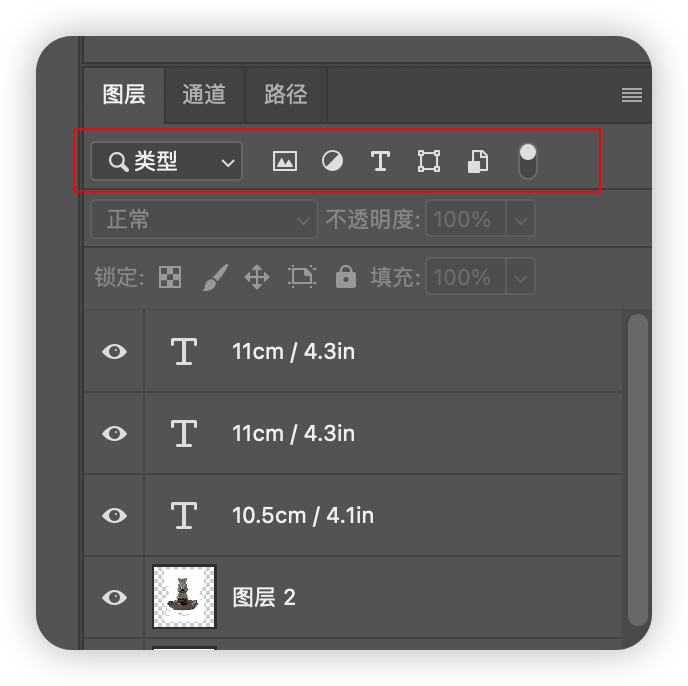688x686 pixels.
Task: Click the 填充 value field
Action: pos(466,277)
